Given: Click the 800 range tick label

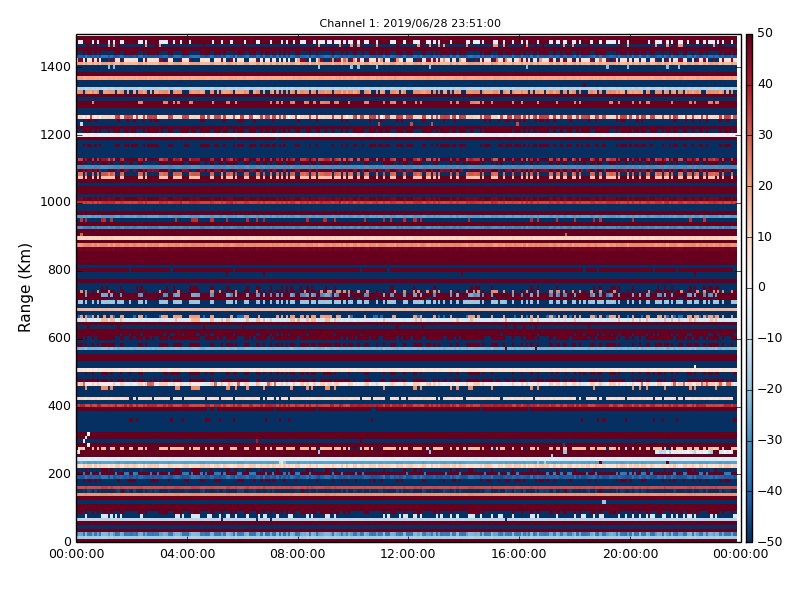Looking at the screenshot, I should point(59,270).
